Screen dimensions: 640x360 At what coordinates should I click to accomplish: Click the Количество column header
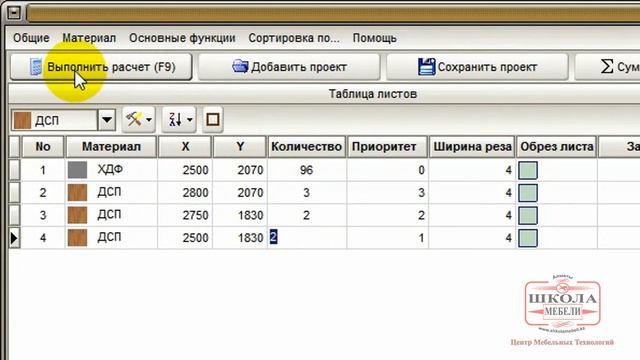[307, 147]
